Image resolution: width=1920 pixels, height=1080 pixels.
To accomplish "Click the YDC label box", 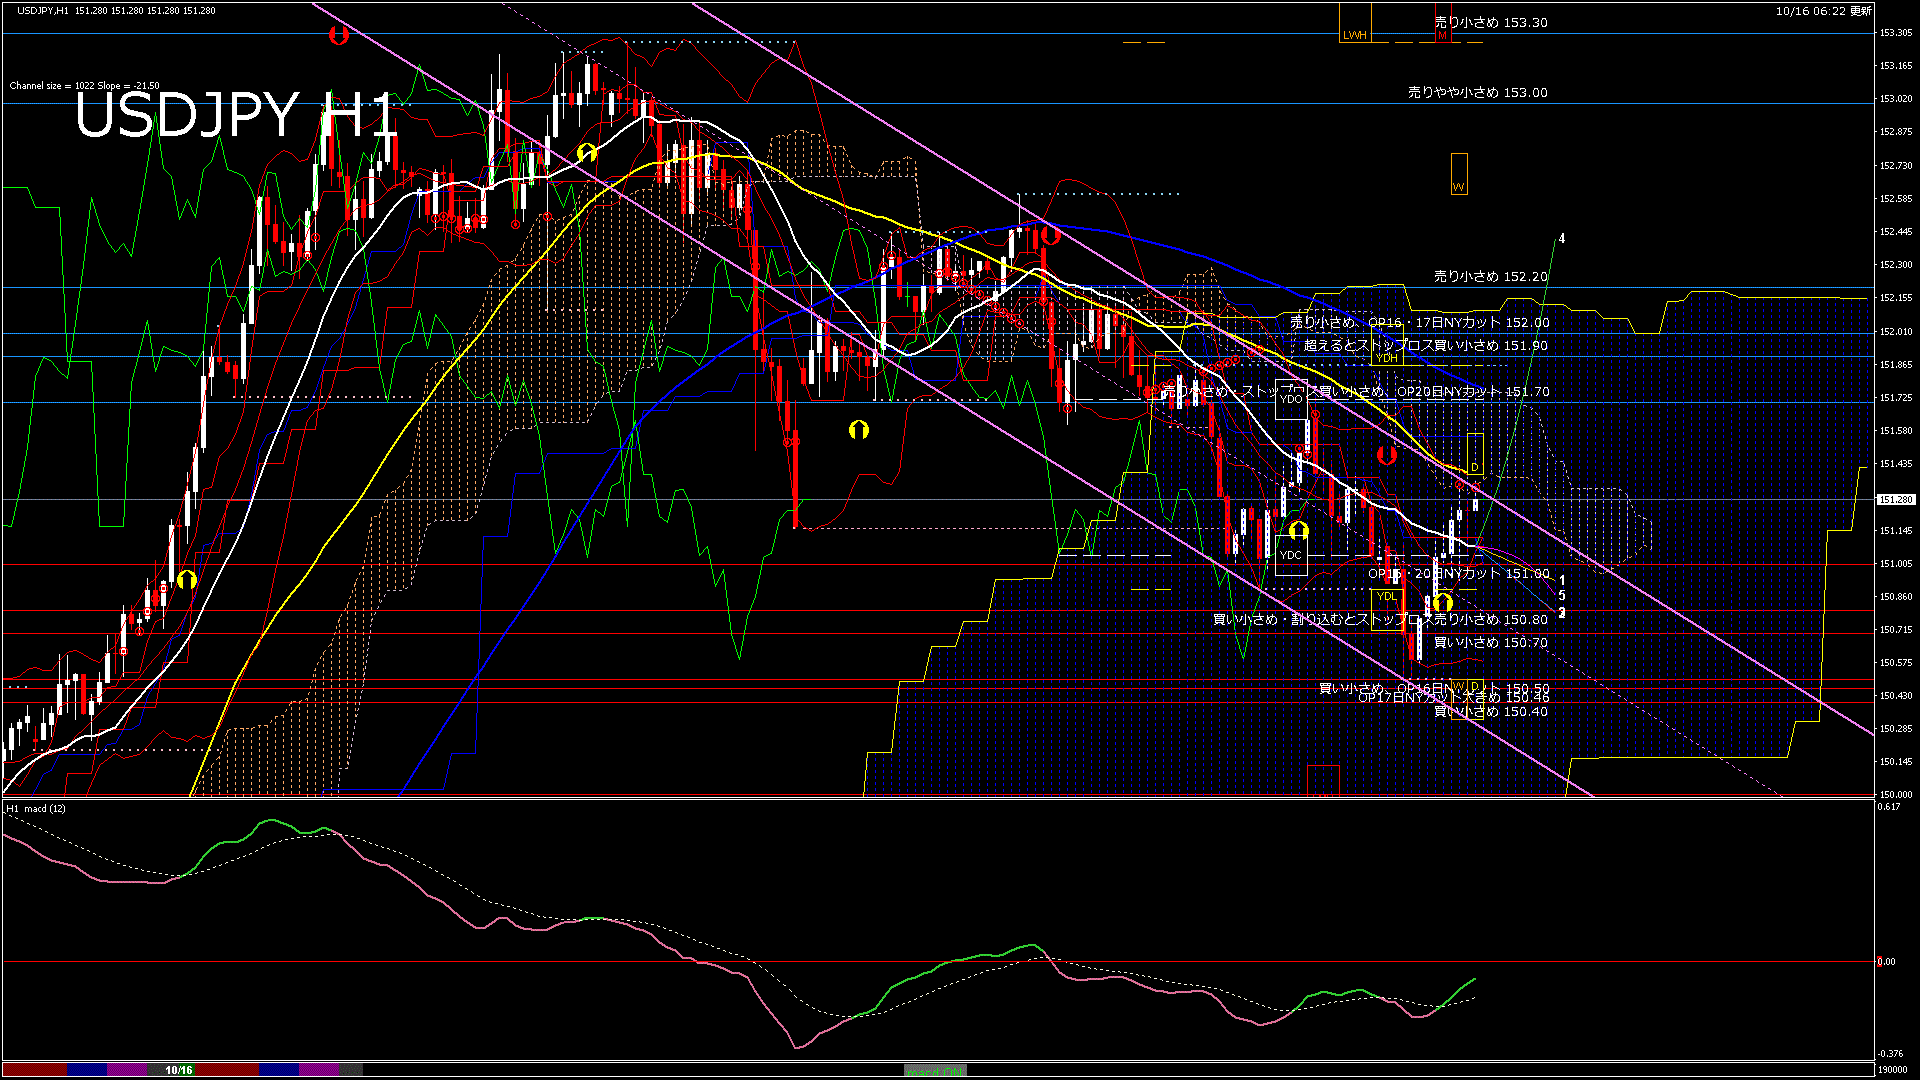I will [x=1291, y=555].
